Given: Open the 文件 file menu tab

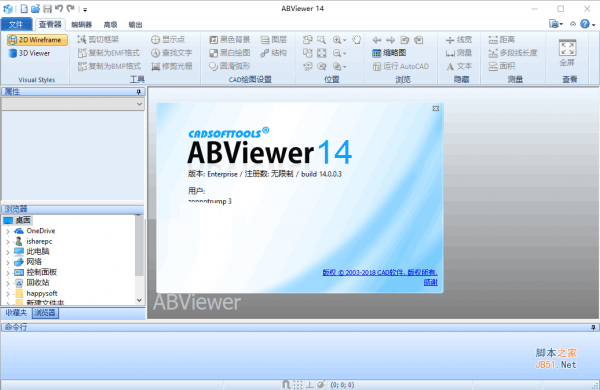Looking at the screenshot, I should coord(16,24).
